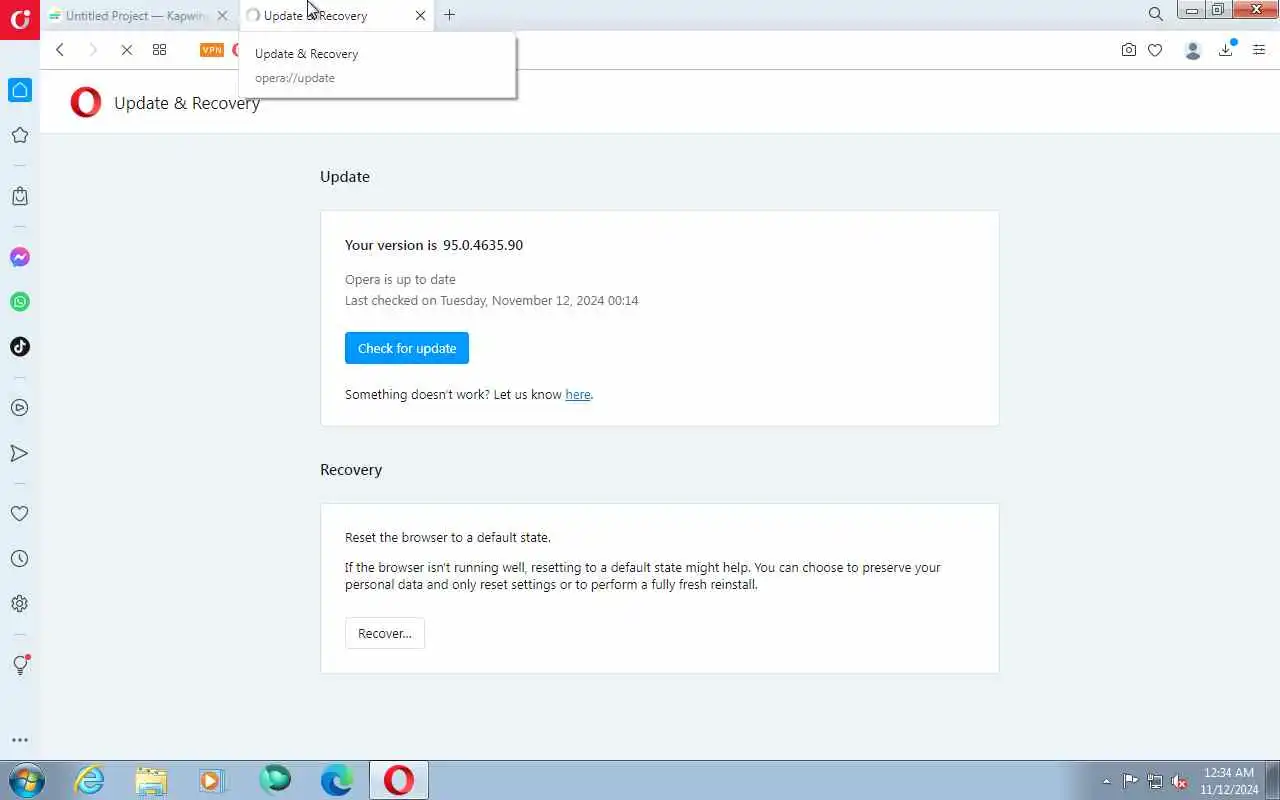Open TikTok in the sidebar
The image size is (1280, 800).
(x=20, y=347)
